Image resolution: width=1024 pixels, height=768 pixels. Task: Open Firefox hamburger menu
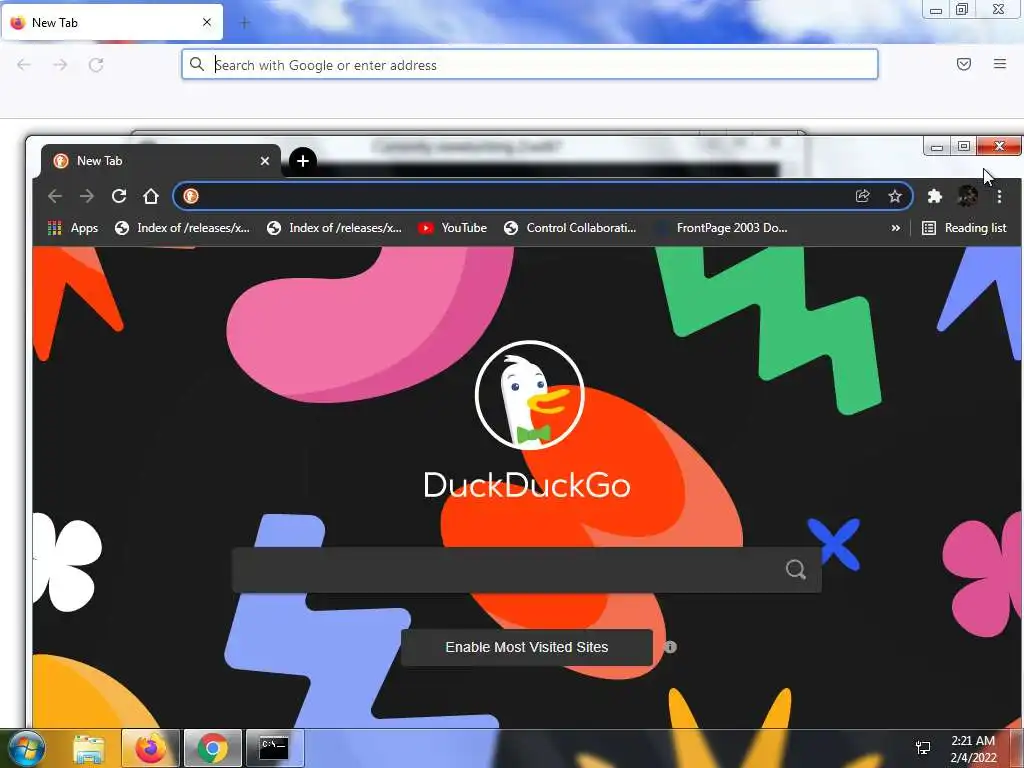click(1000, 64)
